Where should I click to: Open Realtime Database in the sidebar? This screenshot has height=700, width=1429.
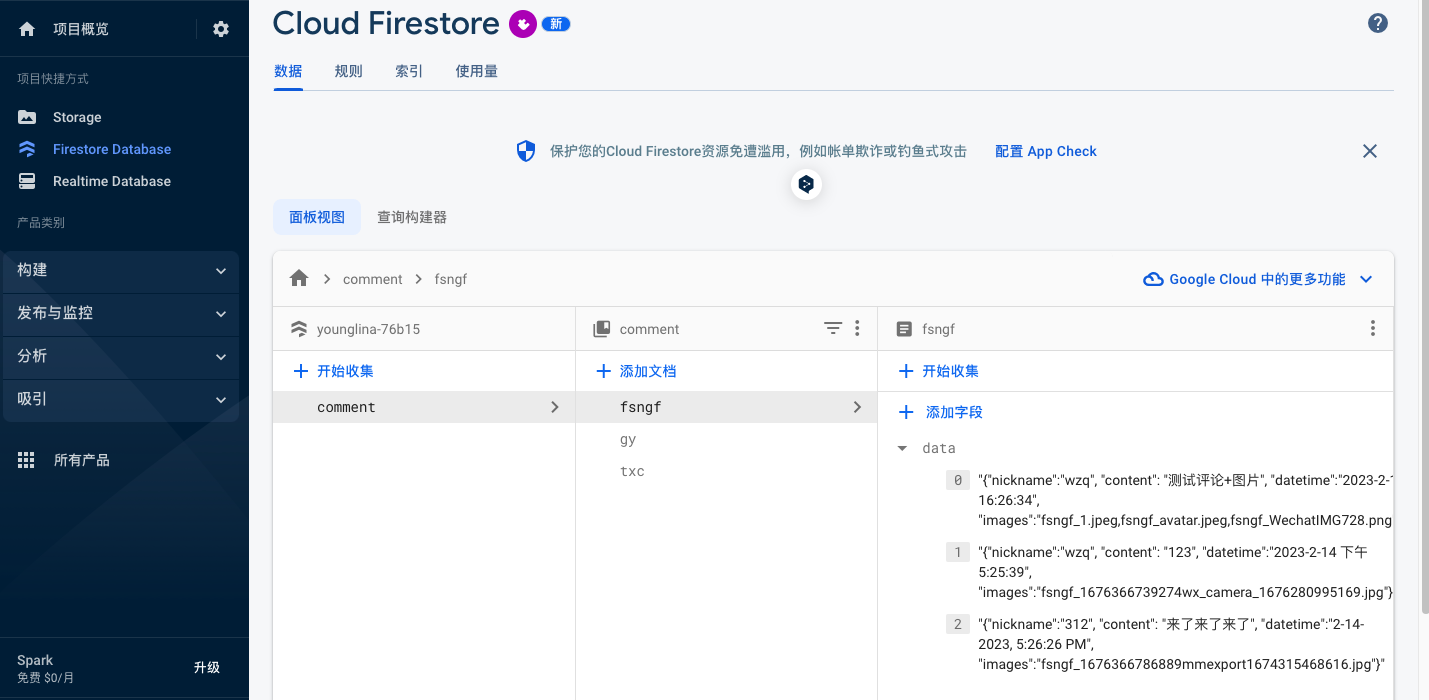point(112,181)
